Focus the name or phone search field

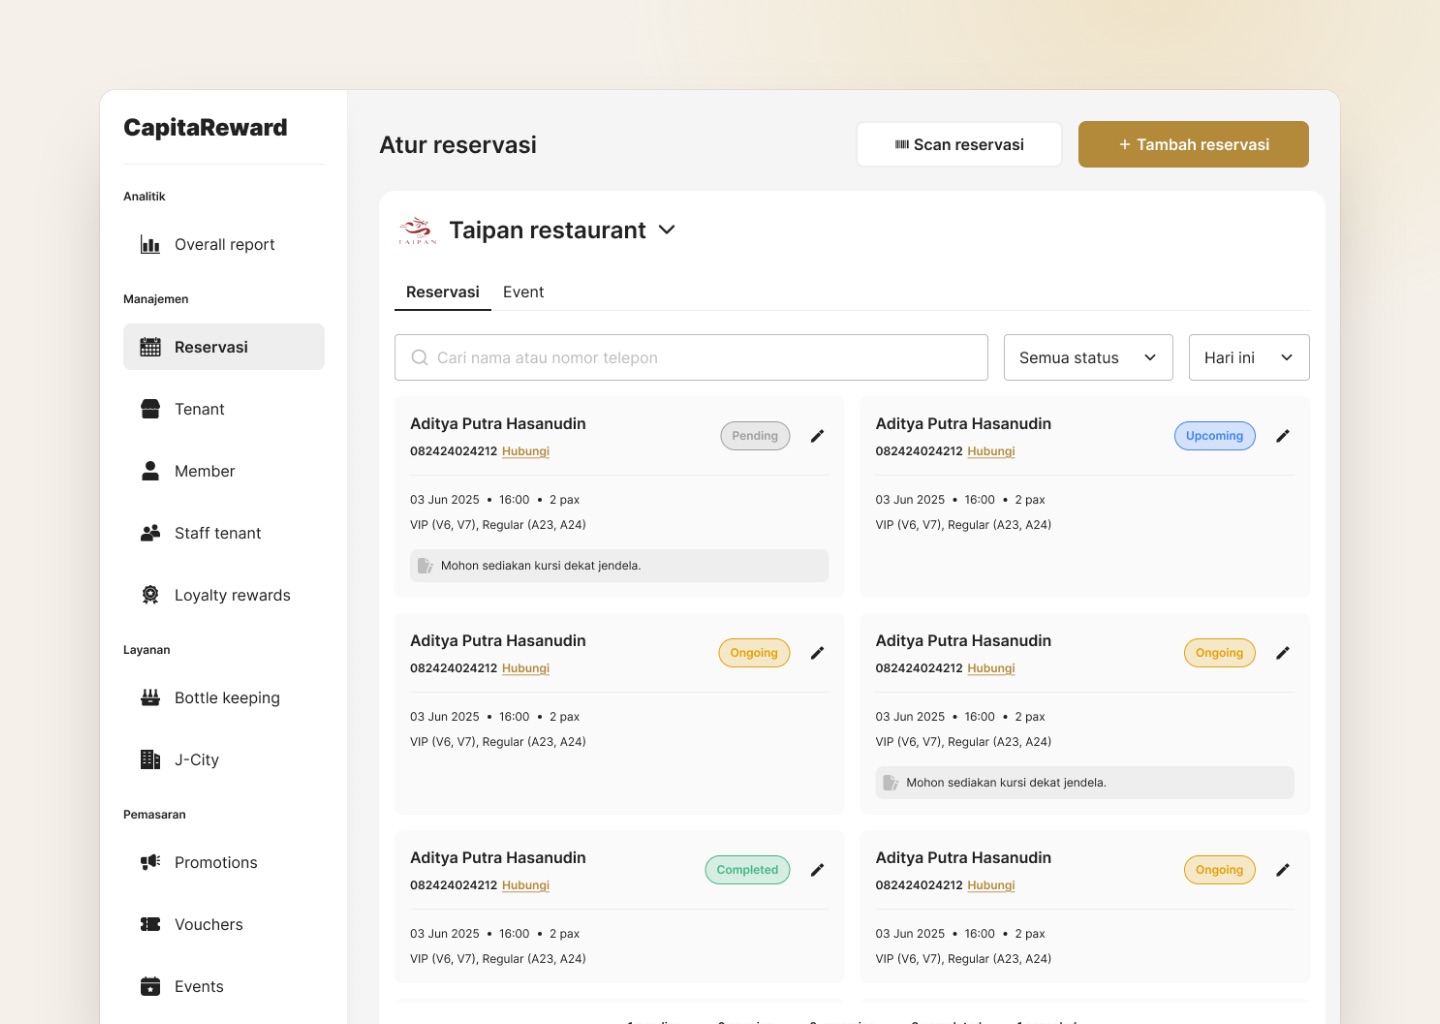[691, 357]
